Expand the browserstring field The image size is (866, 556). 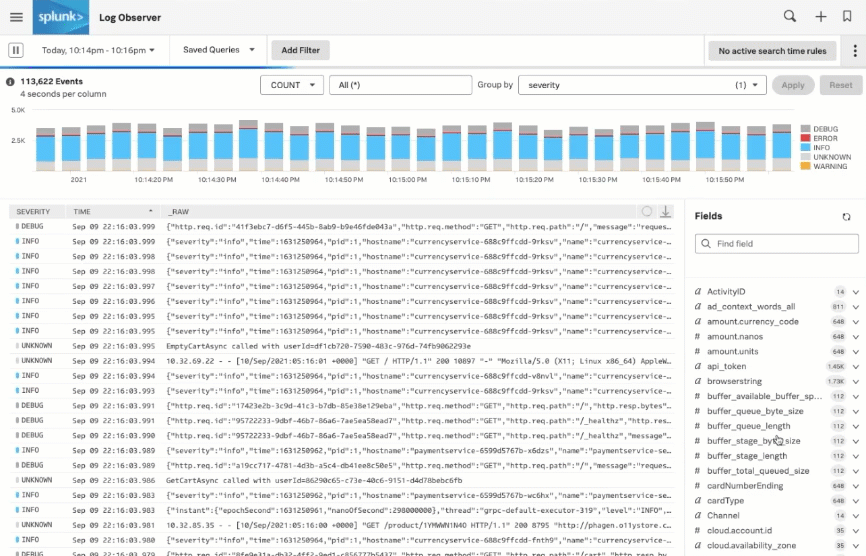click(x=856, y=382)
